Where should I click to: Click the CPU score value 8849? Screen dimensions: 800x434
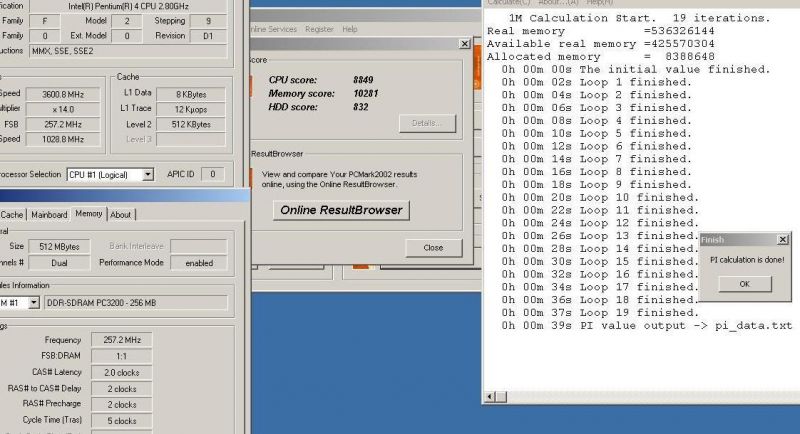point(363,80)
